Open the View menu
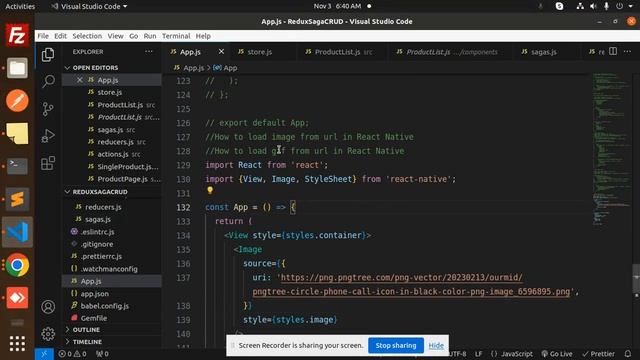 tap(115, 36)
